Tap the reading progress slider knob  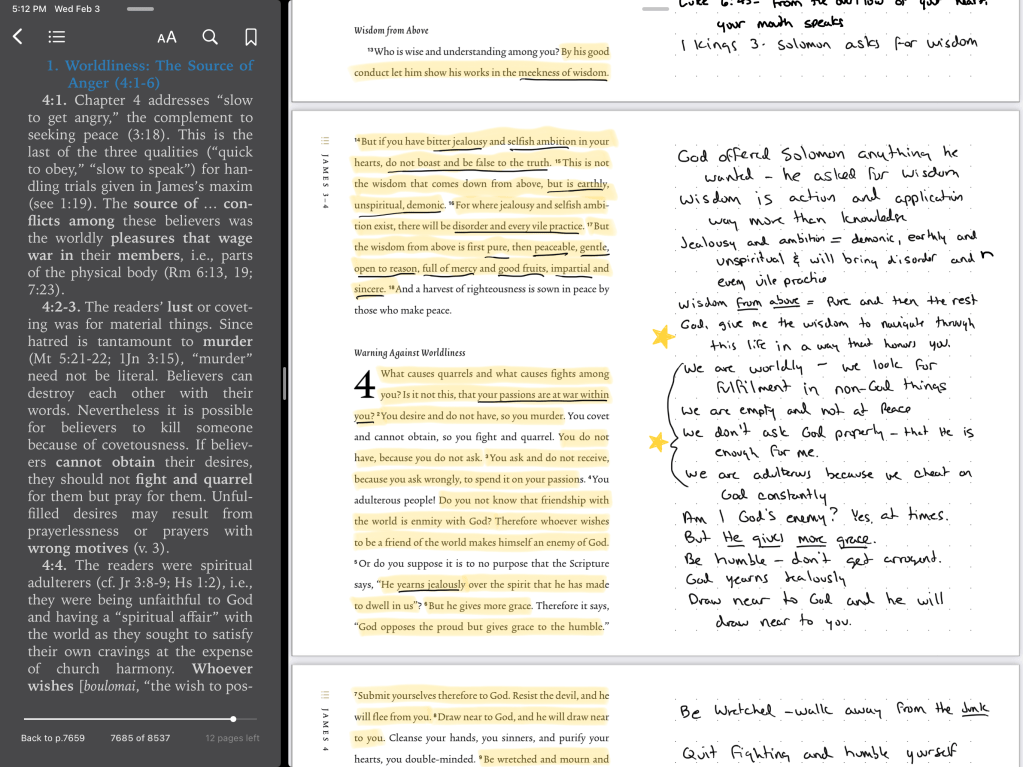[x=233, y=718]
